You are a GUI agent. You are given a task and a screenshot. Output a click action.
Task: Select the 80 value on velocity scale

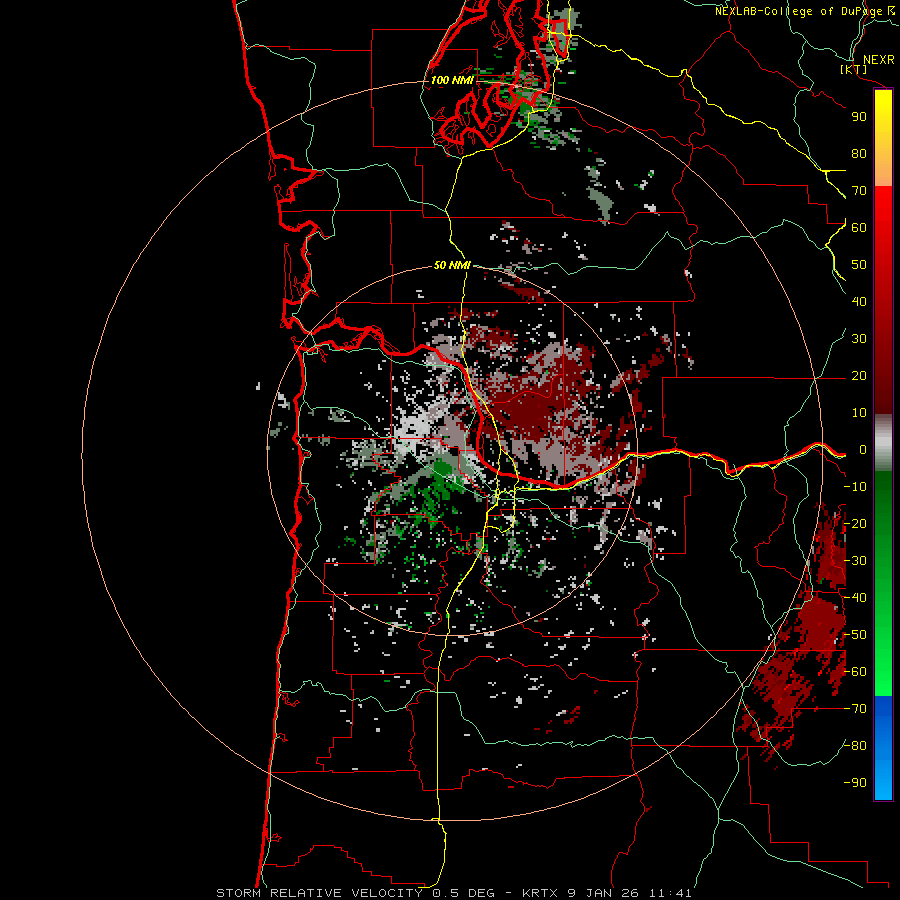pos(859,154)
